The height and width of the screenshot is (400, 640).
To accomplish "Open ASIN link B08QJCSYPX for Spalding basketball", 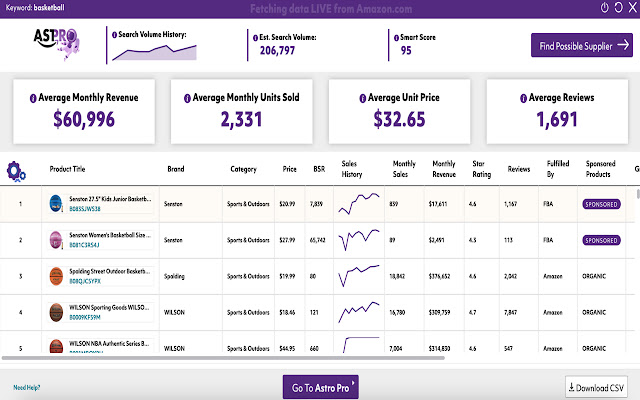I will [x=85, y=281].
